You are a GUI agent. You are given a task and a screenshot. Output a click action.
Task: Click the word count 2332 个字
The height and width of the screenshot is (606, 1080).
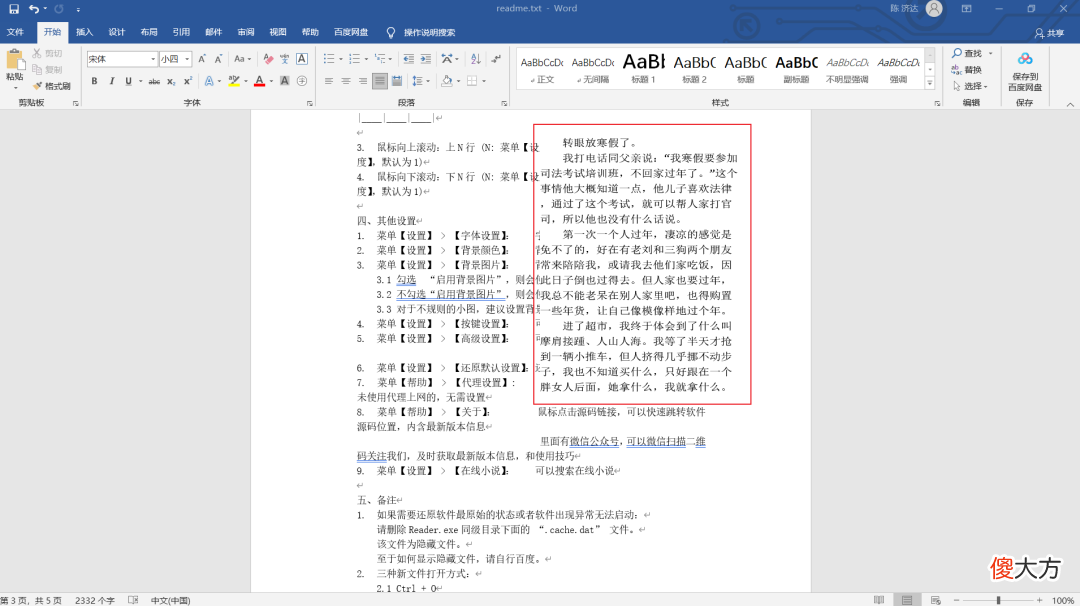(95, 600)
